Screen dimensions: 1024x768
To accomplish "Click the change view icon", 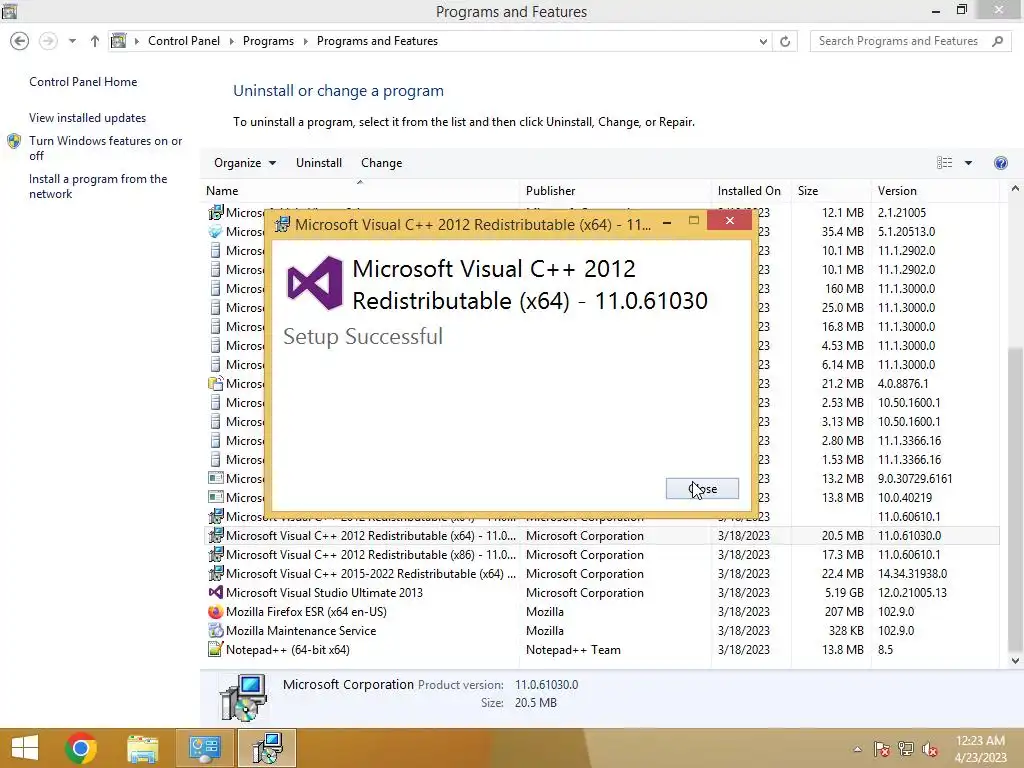I will tap(944, 163).
